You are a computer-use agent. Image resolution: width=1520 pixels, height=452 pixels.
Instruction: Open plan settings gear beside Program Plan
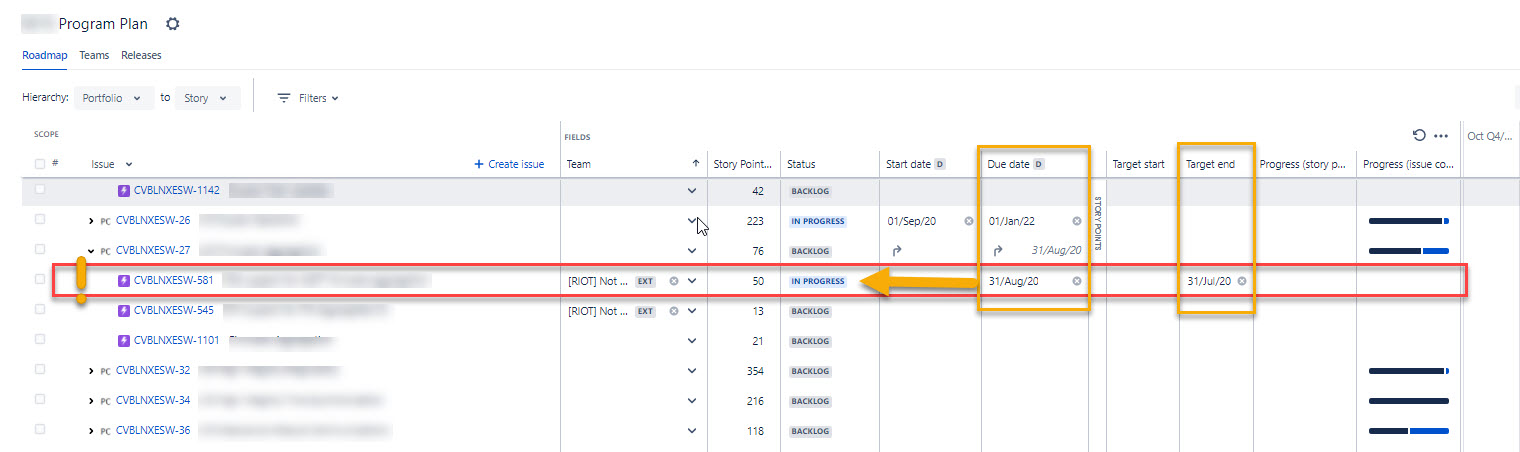(172, 24)
